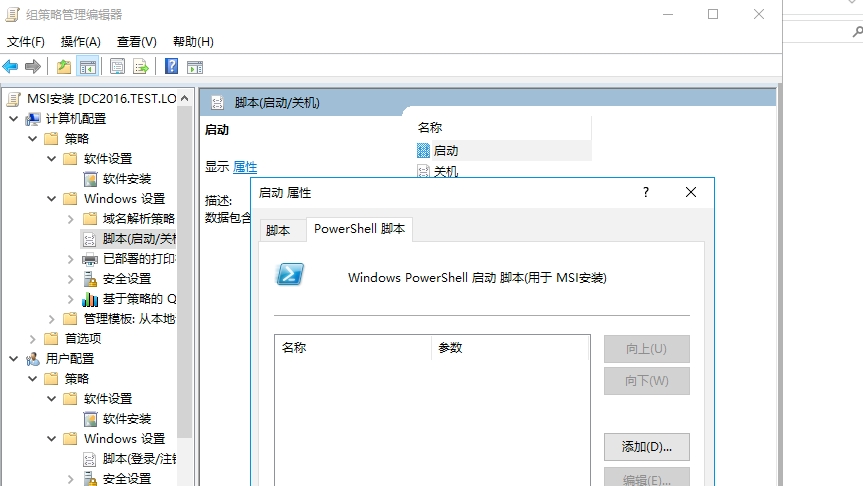Click the dialog's question mark help button
Viewport: 863px width, 486px height.
[646, 192]
